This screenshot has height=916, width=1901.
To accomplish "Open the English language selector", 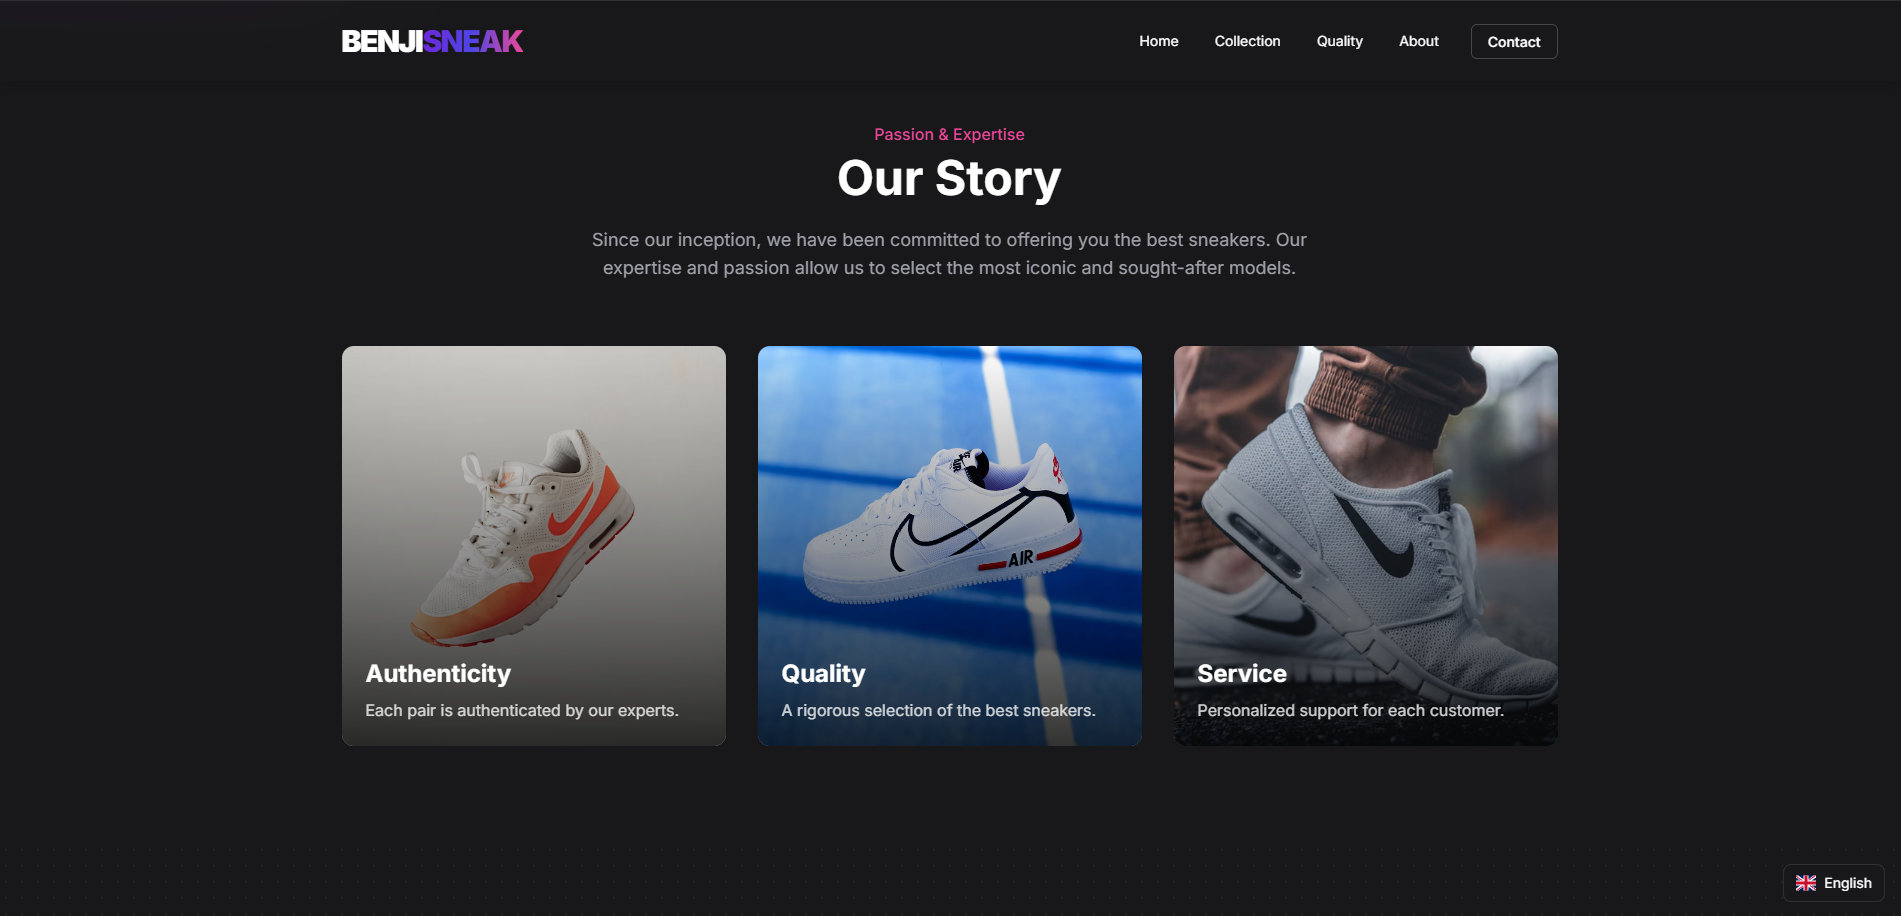I will 1834,883.
